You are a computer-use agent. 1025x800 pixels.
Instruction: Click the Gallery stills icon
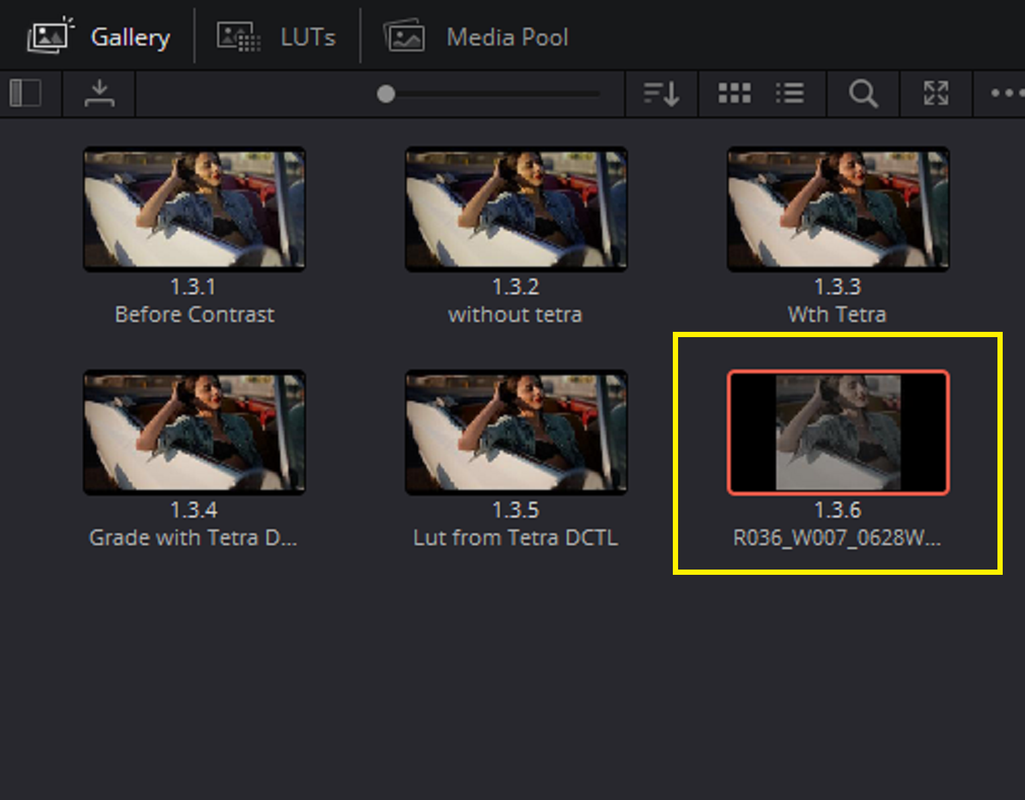click(x=50, y=36)
